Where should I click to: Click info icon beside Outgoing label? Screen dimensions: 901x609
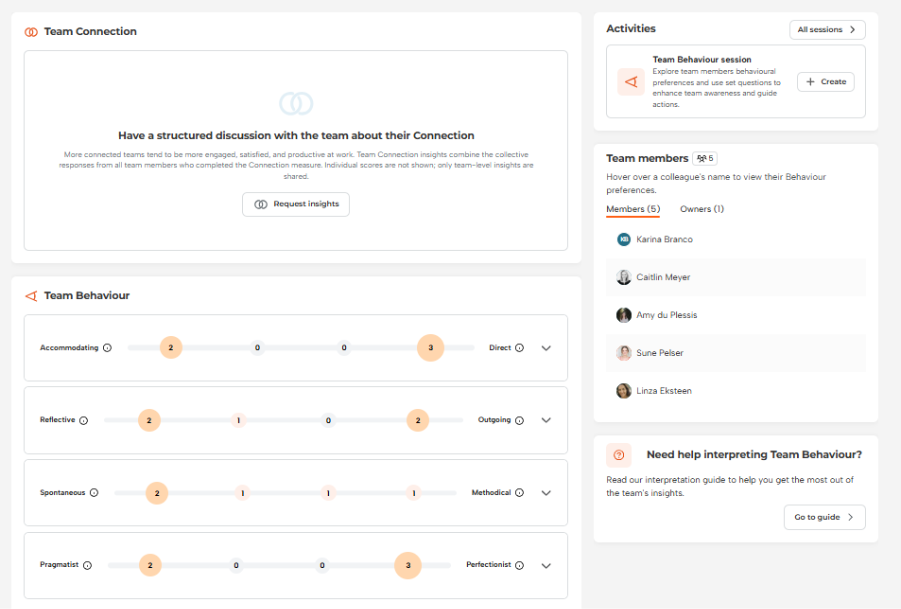(x=520, y=420)
